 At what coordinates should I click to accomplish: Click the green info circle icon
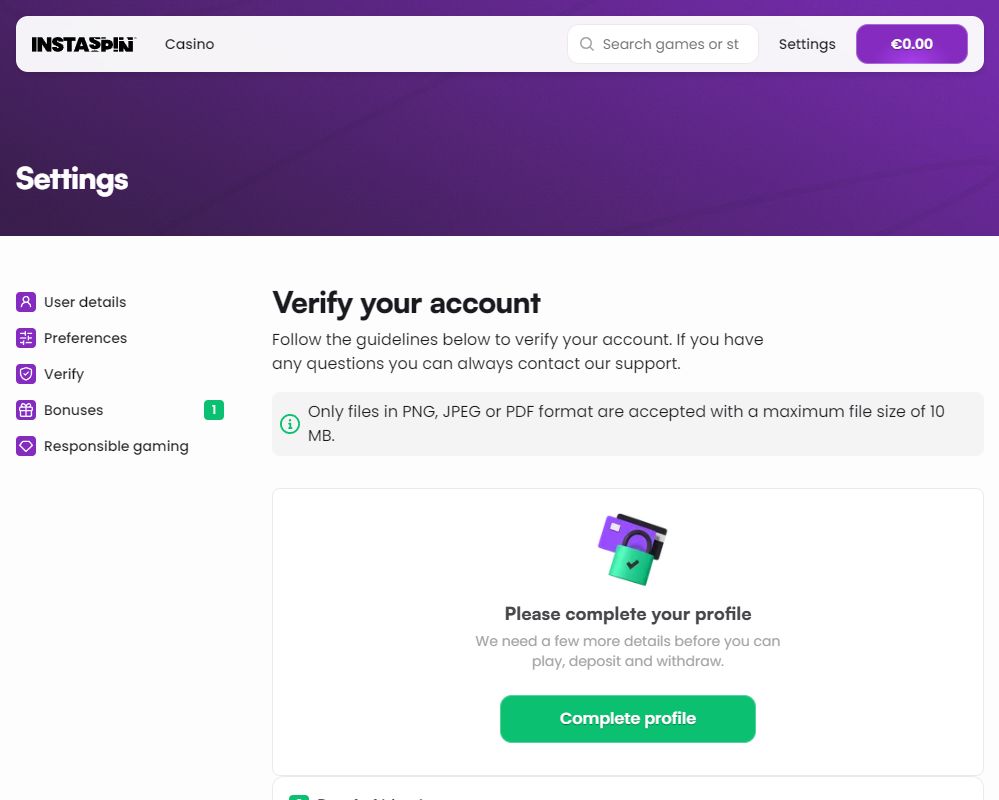click(x=290, y=424)
